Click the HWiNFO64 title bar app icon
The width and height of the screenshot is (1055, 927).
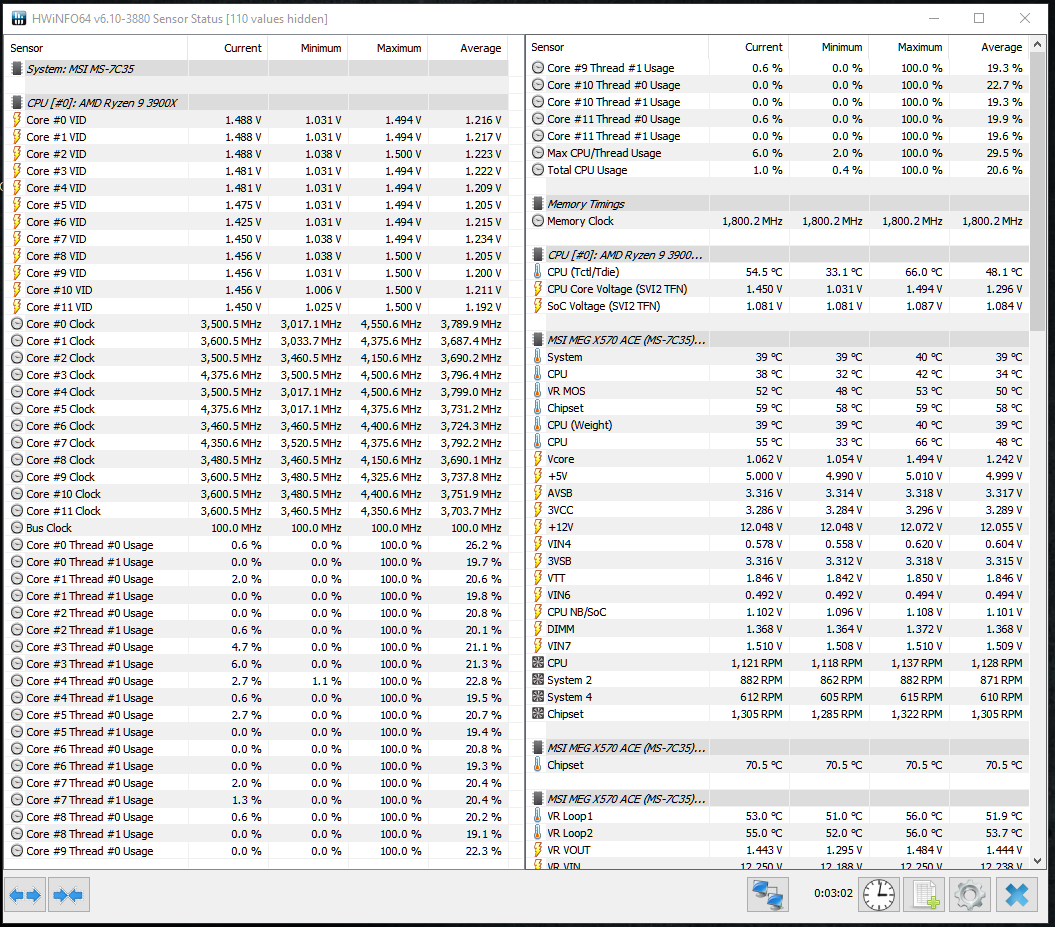[19, 18]
